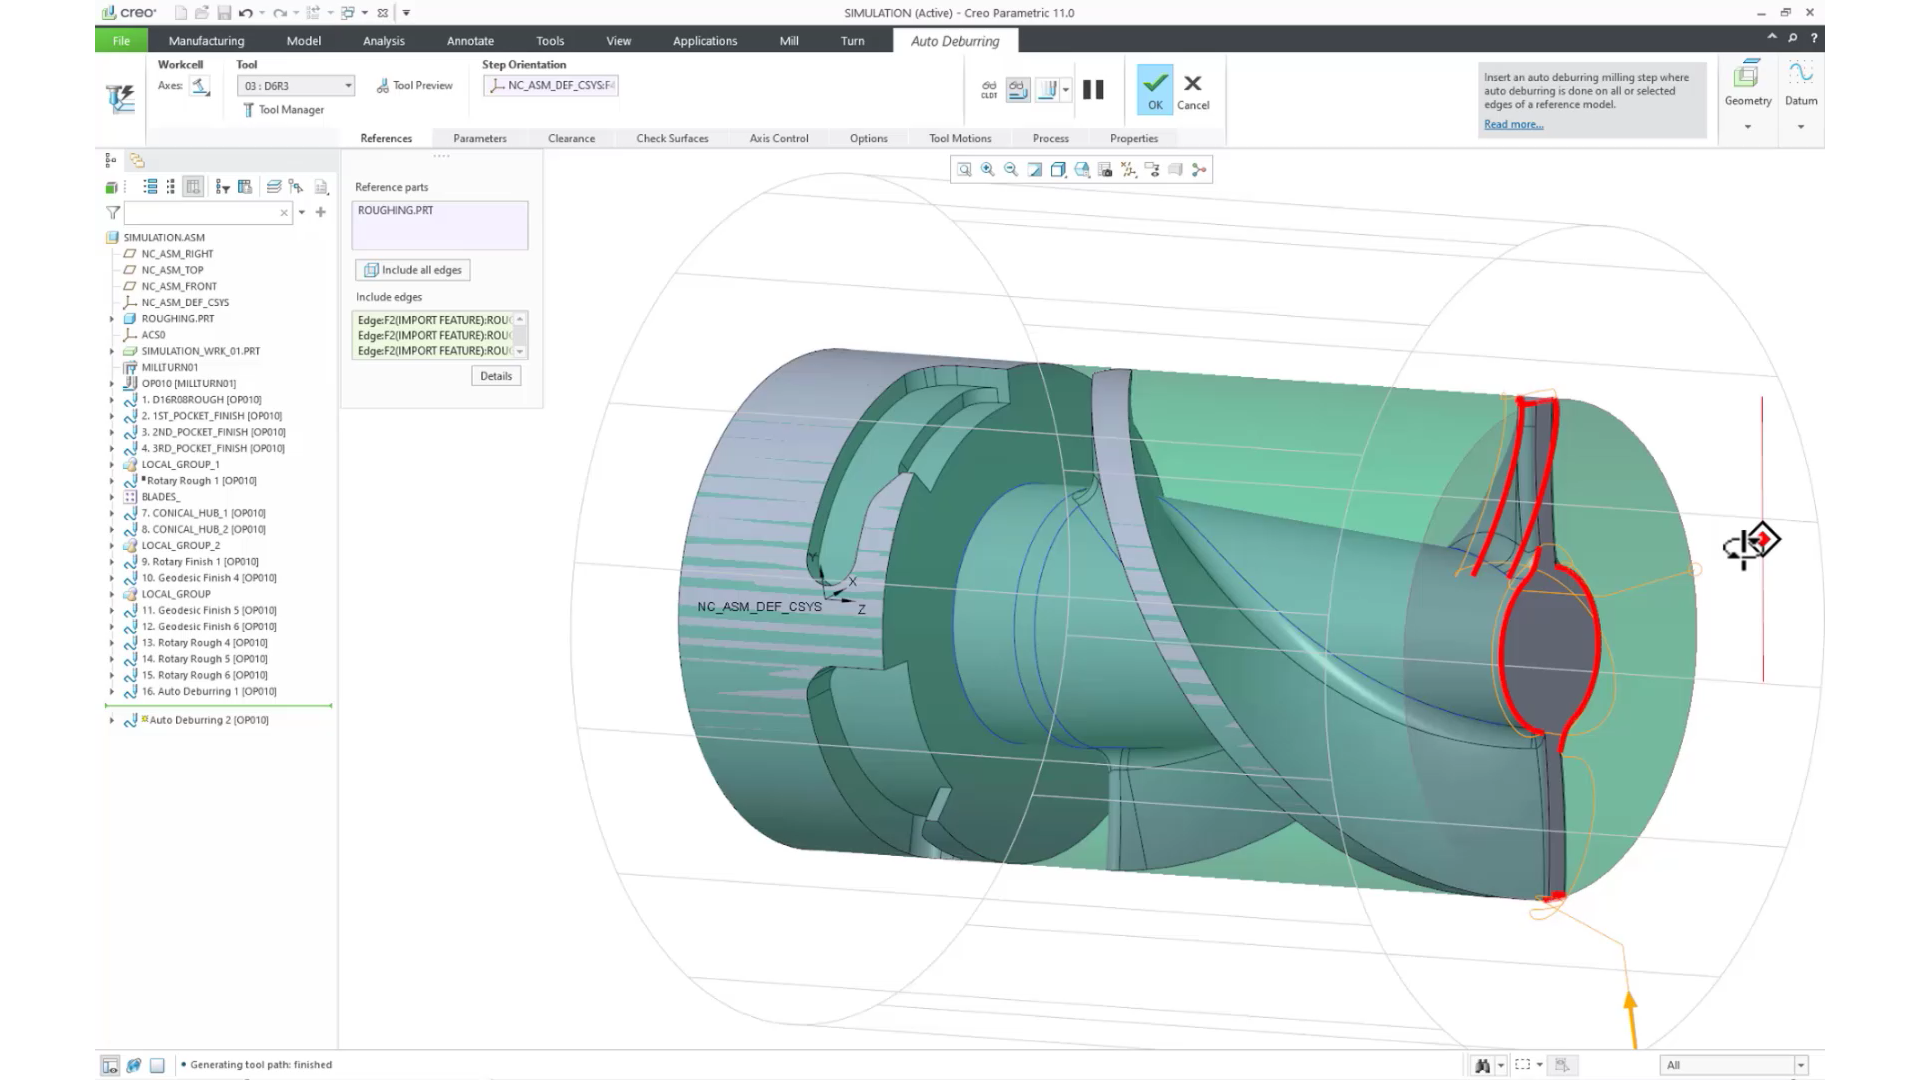Accept the step with the OK button
The width and height of the screenshot is (1920, 1080).
1155,90
